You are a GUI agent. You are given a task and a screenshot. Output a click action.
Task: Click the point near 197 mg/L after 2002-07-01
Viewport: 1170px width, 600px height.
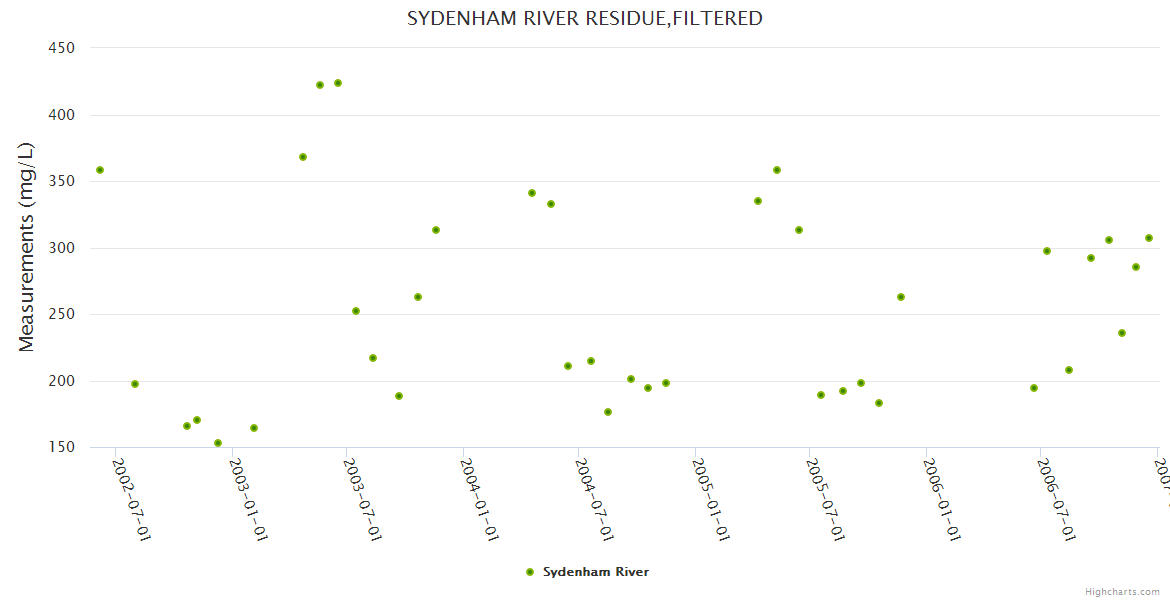[x=135, y=384]
